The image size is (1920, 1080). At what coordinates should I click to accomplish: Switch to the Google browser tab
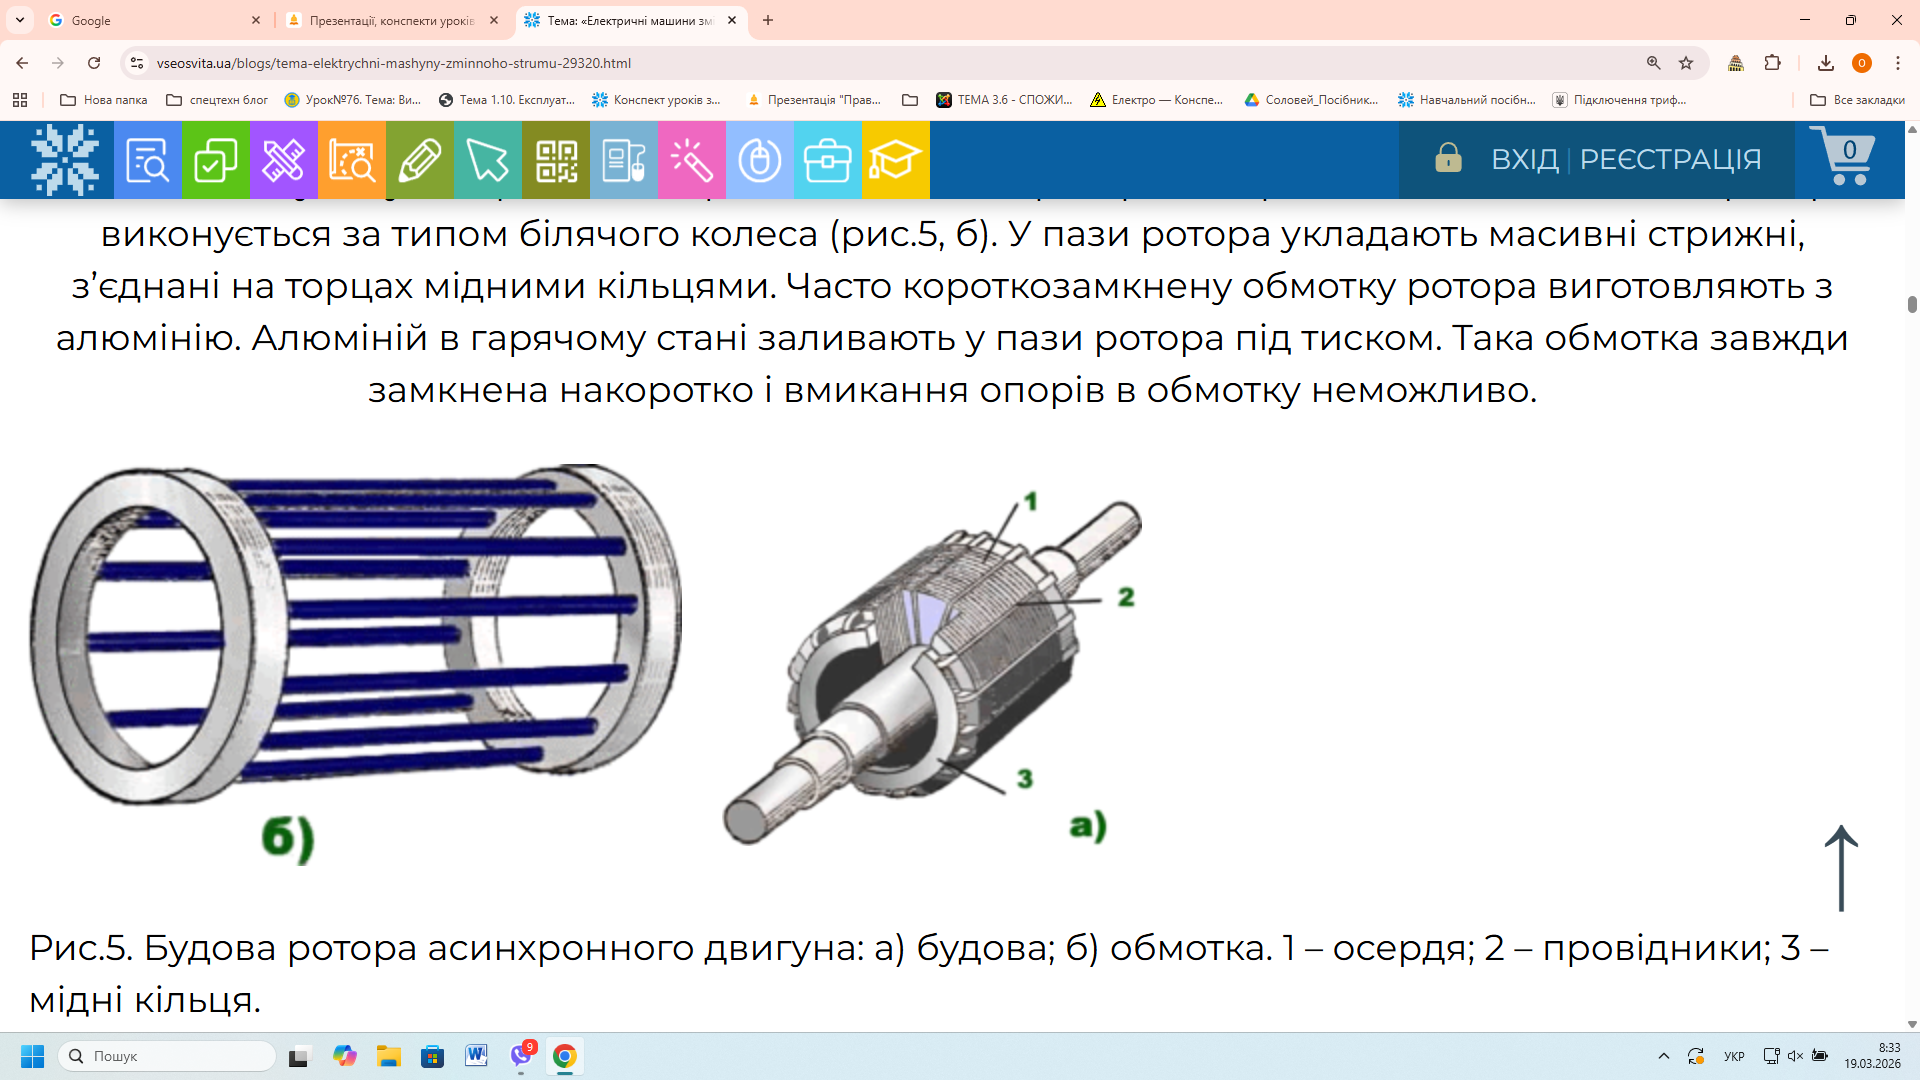pos(150,20)
